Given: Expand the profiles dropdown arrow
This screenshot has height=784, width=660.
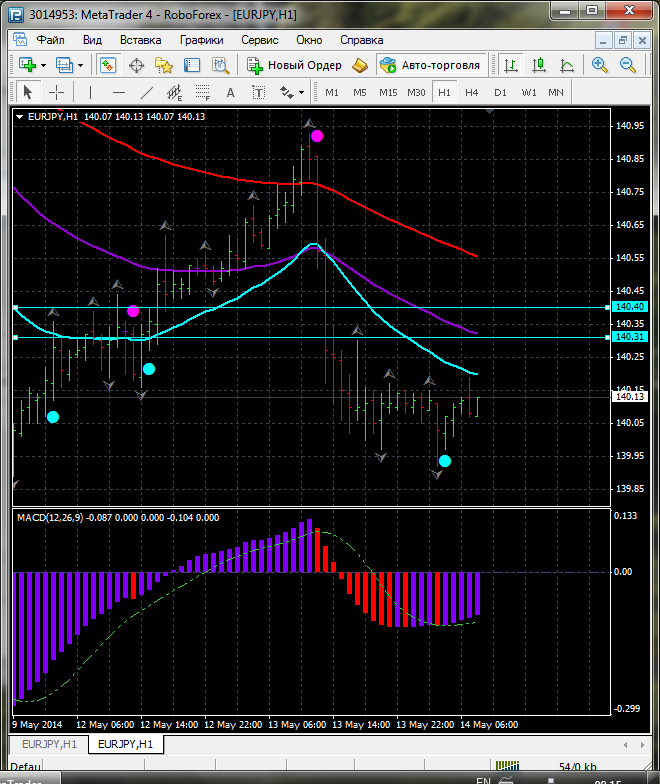Looking at the screenshot, I should [x=80, y=66].
